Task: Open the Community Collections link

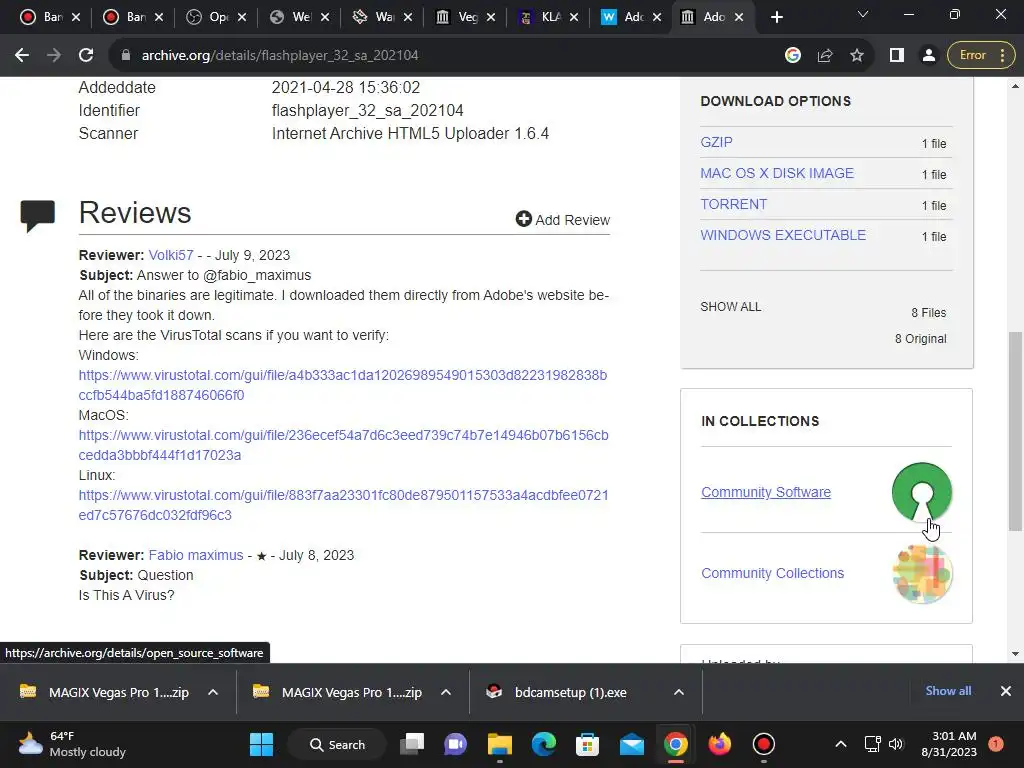Action: pyautogui.click(x=772, y=573)
